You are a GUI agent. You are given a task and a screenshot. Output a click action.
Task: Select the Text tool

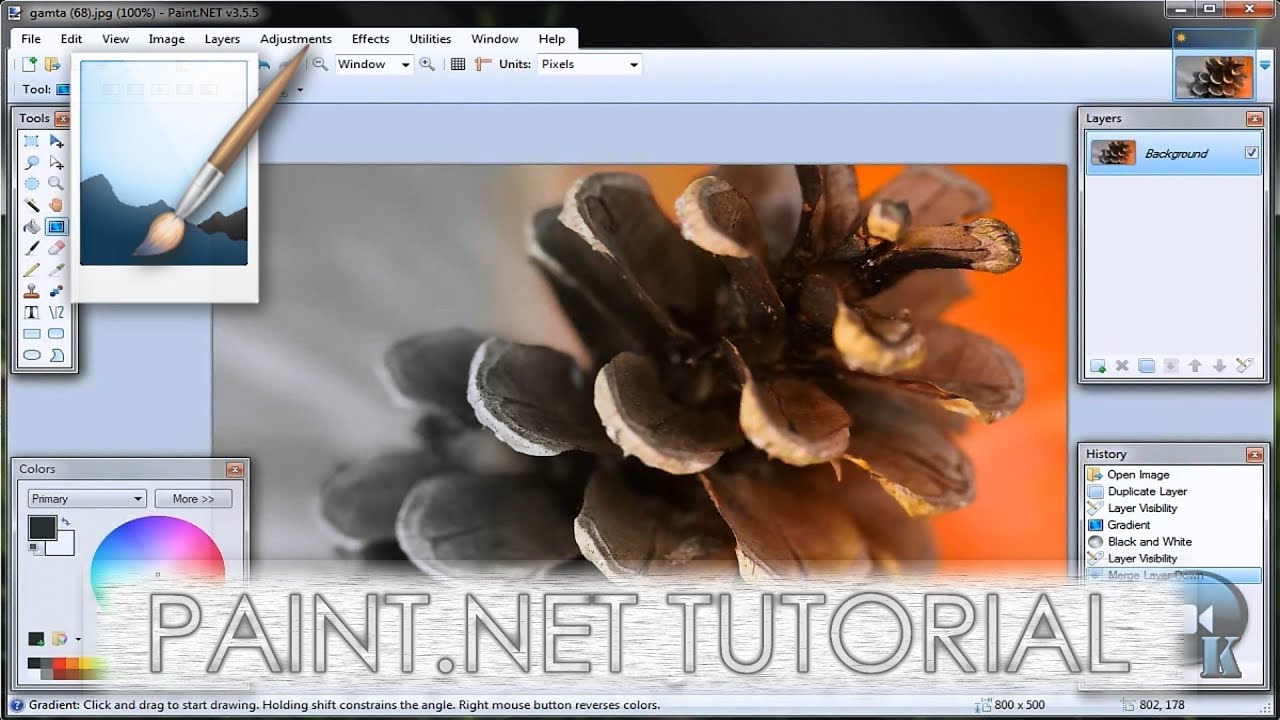31,312
